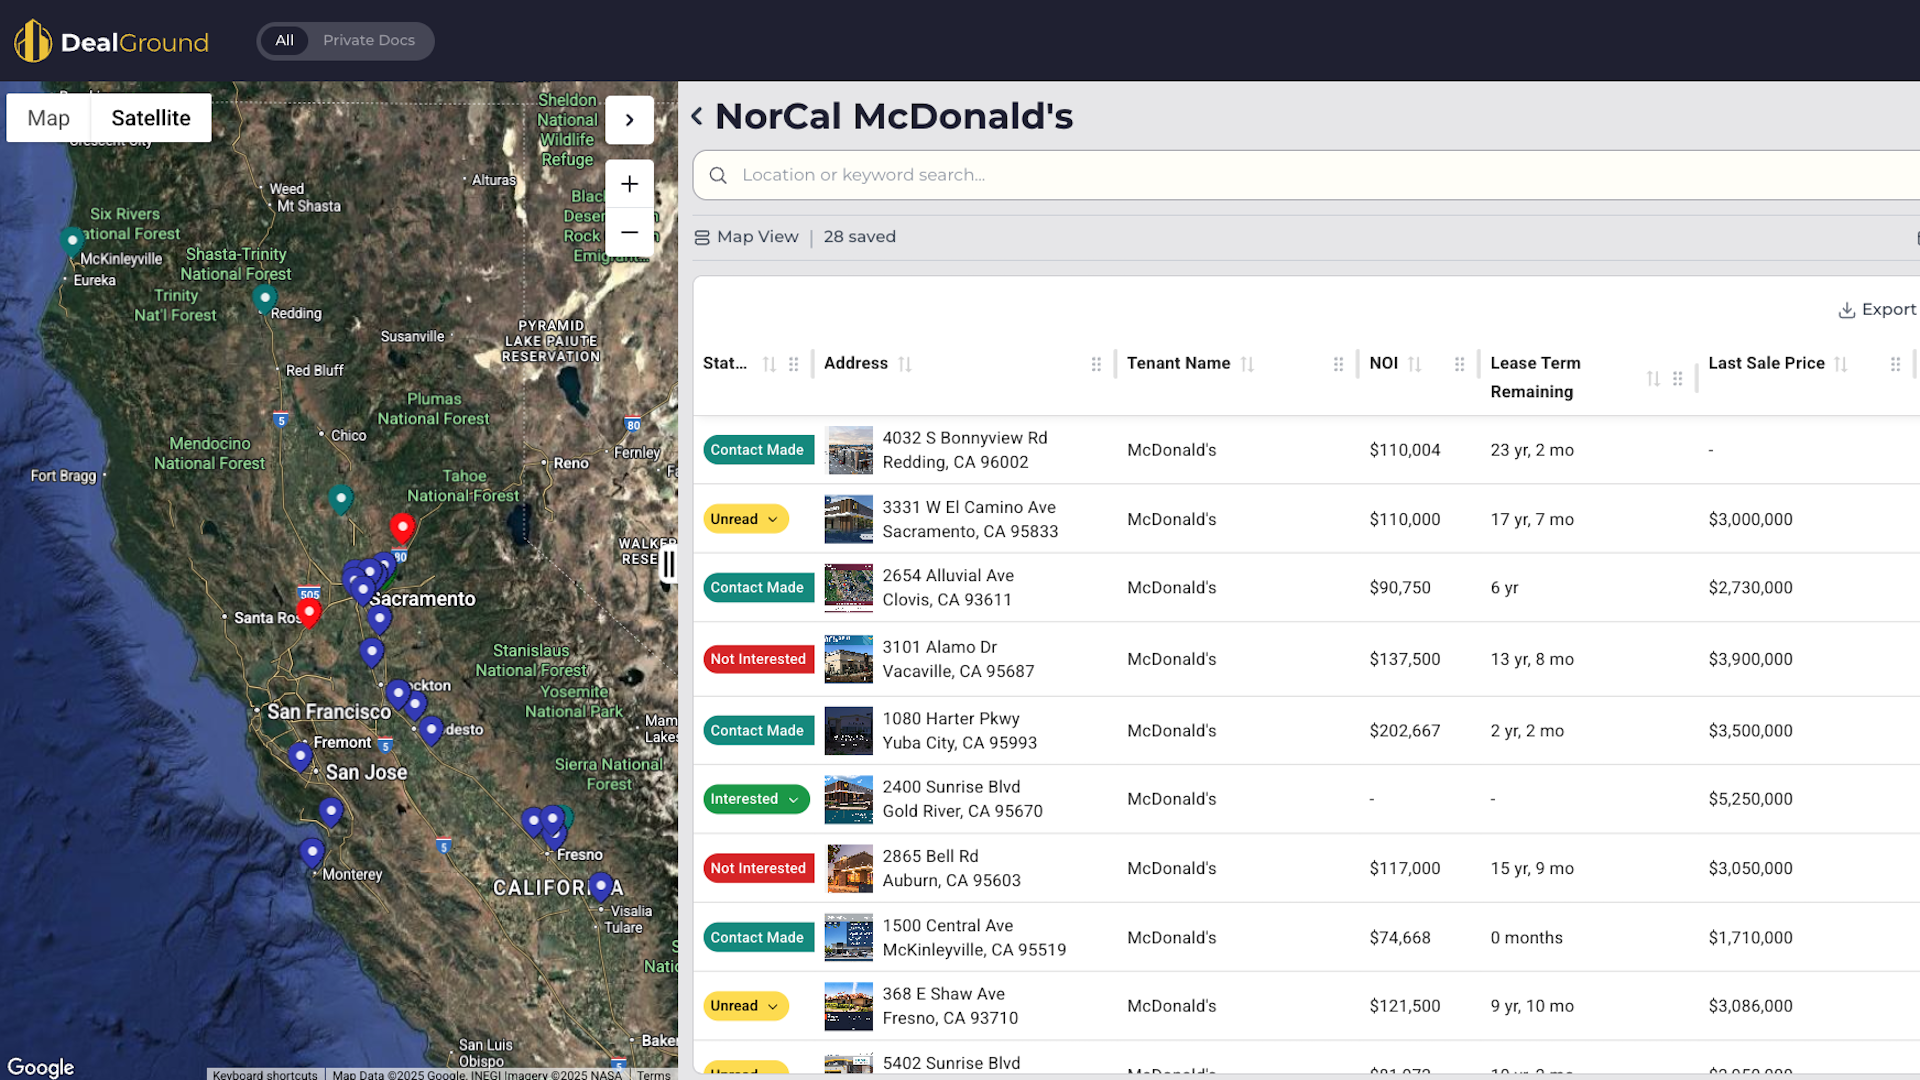Toggle to Private Docs filter
This screenshot has width=1920, height=1080.
click(x=368, y=41)
